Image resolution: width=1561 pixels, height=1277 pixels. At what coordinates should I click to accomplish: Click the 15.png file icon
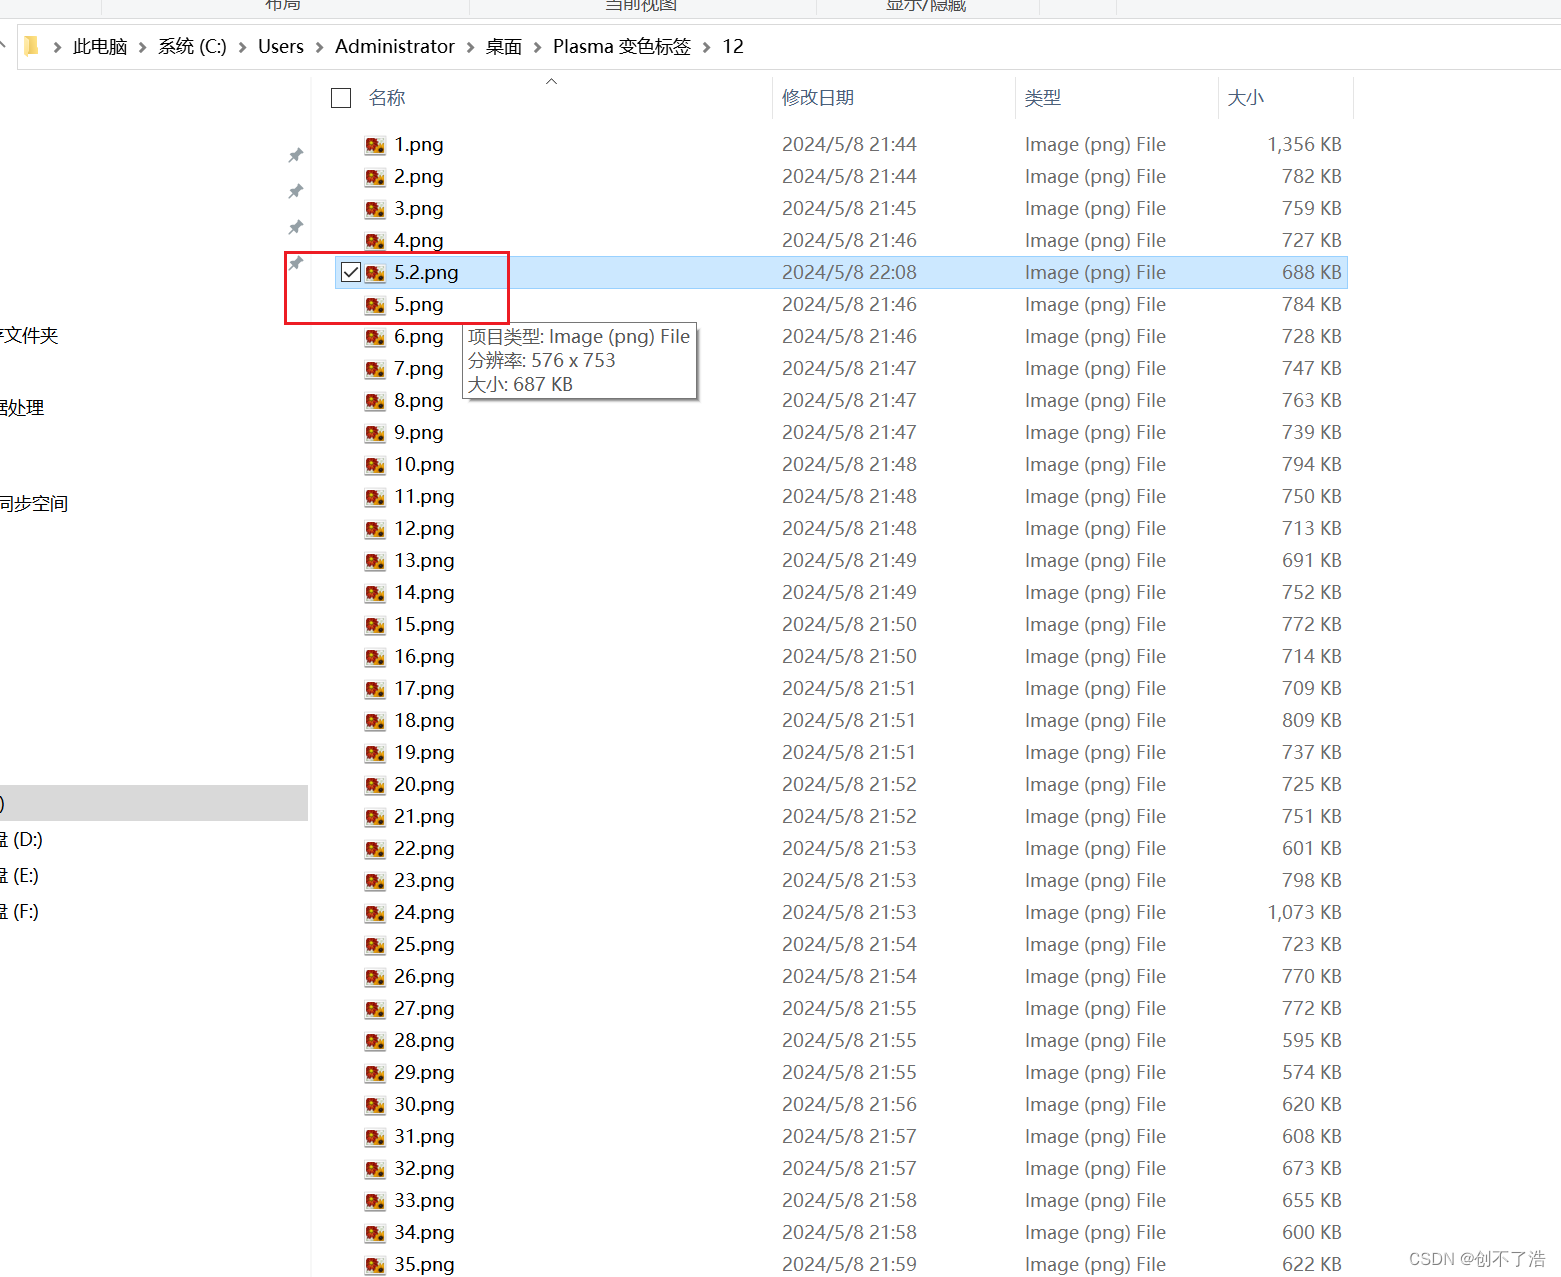pyautogui.click(x=375, y=625)
